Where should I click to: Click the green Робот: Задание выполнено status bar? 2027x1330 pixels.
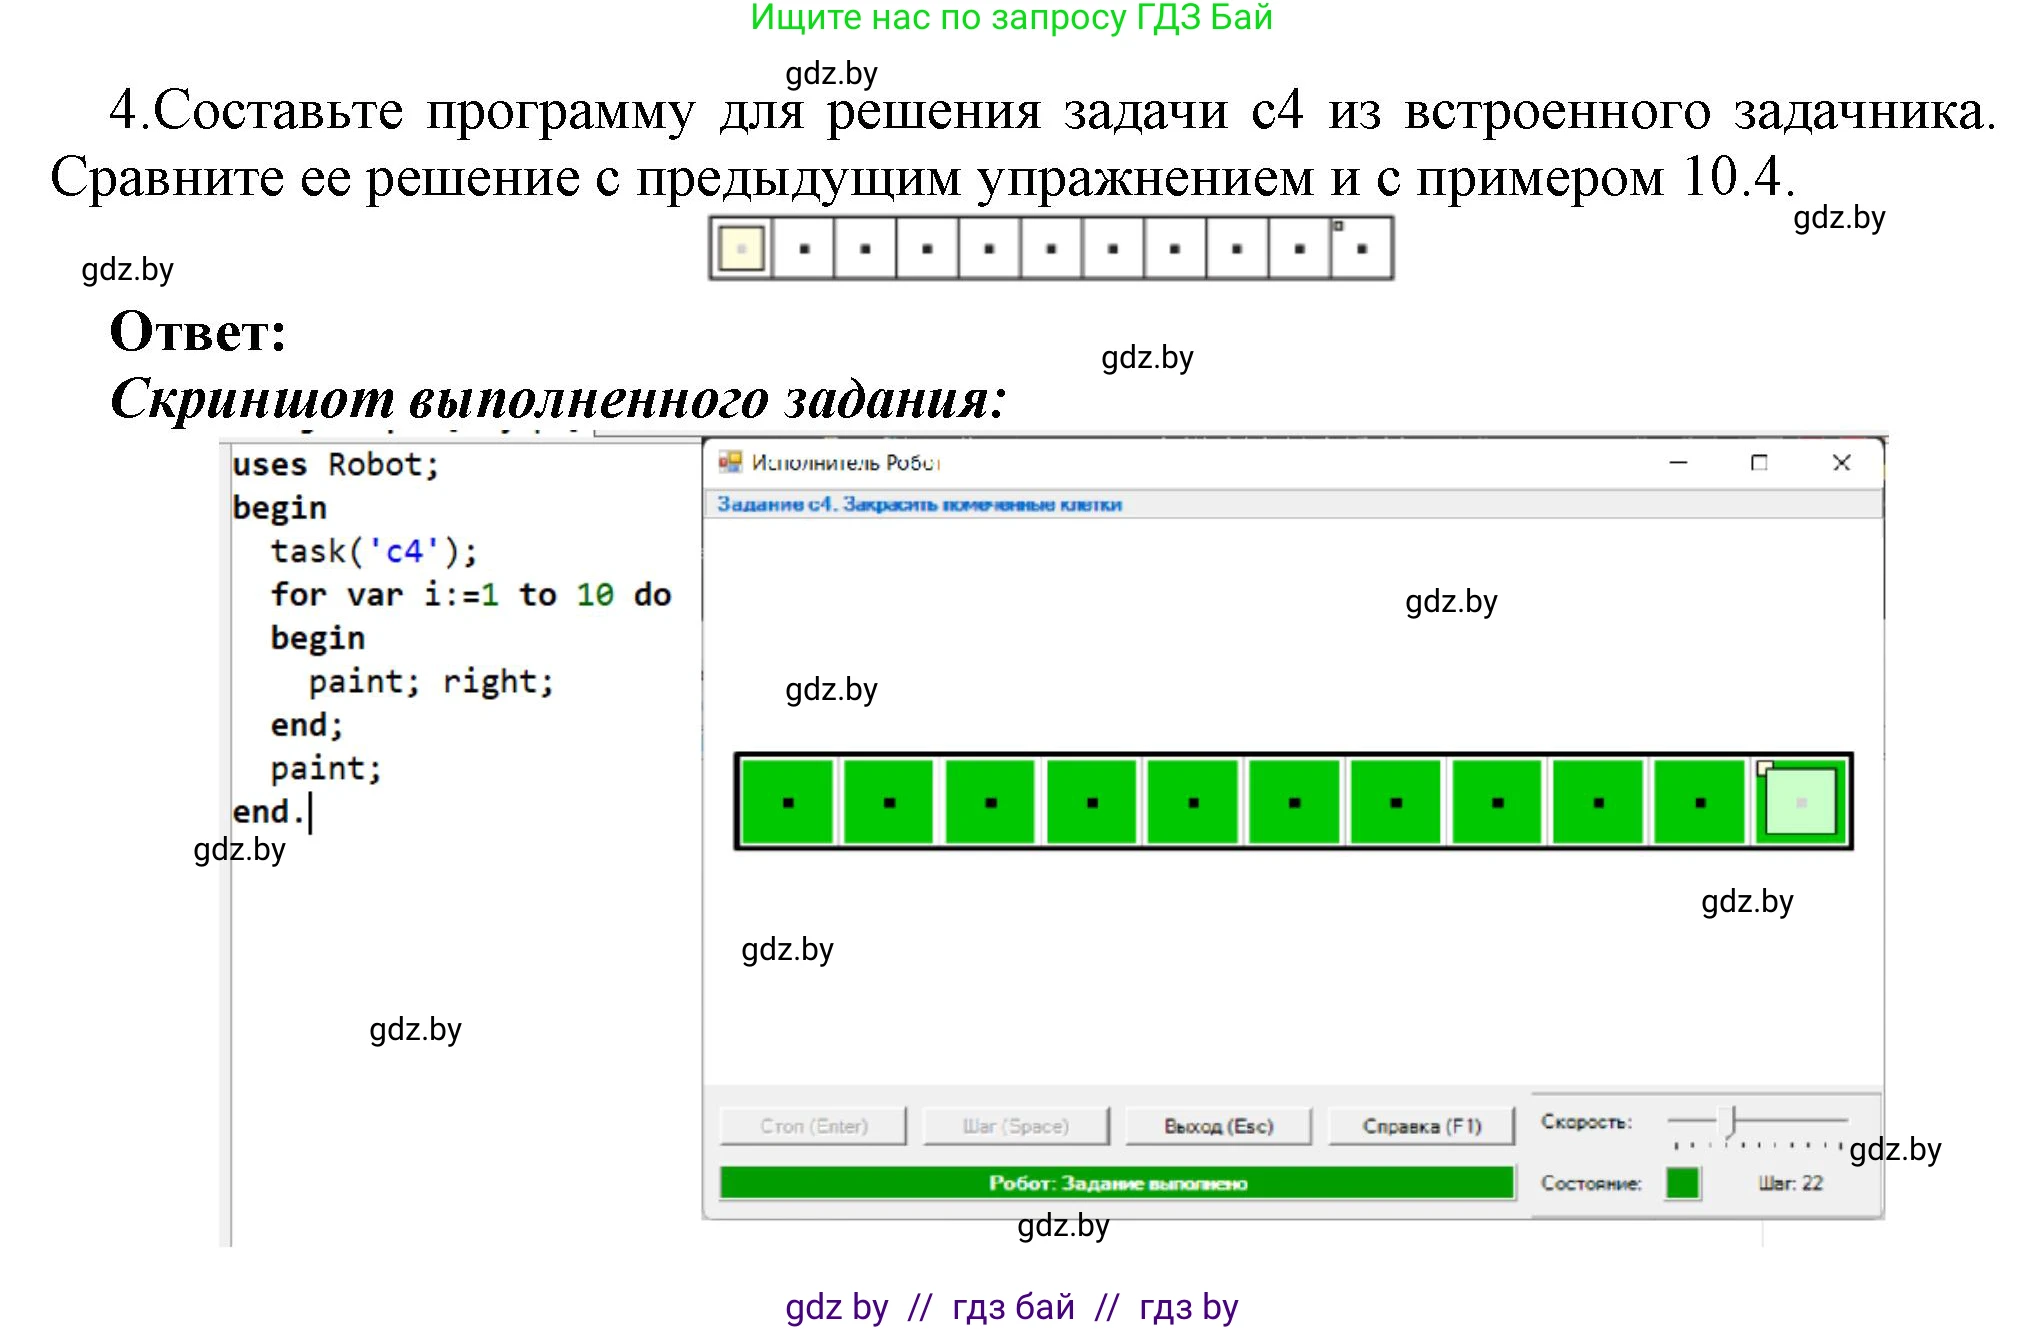click(x=1120, y=1183)
